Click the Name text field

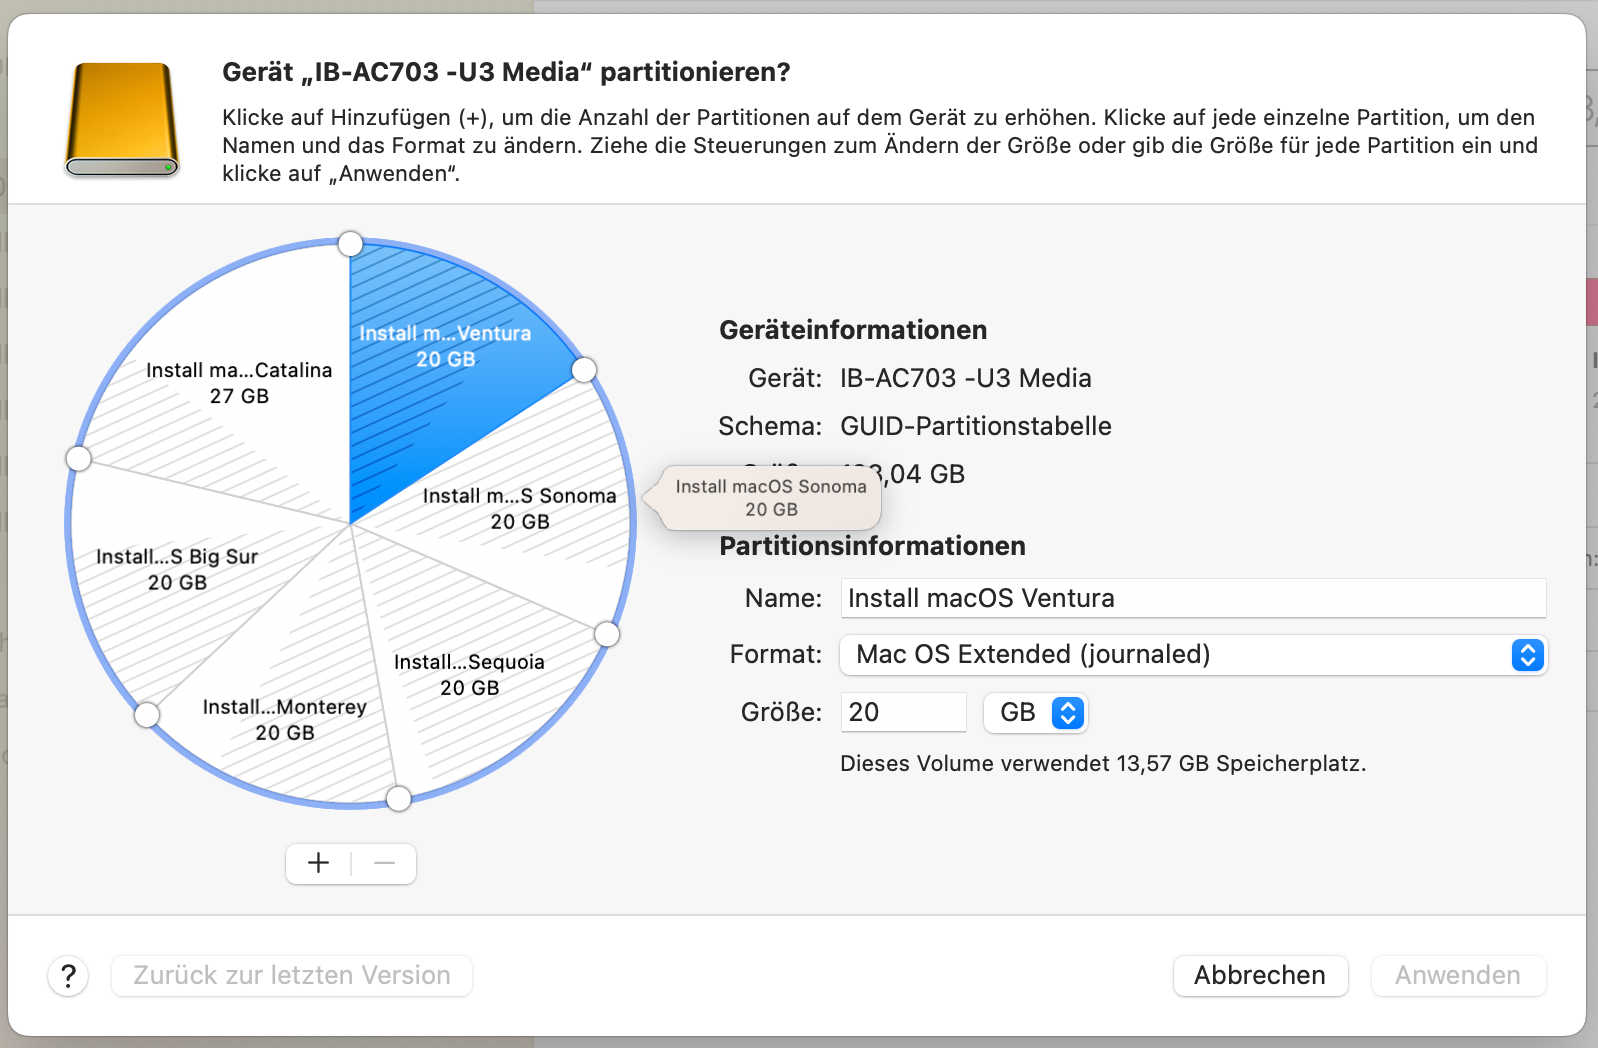click(1192, 598)
